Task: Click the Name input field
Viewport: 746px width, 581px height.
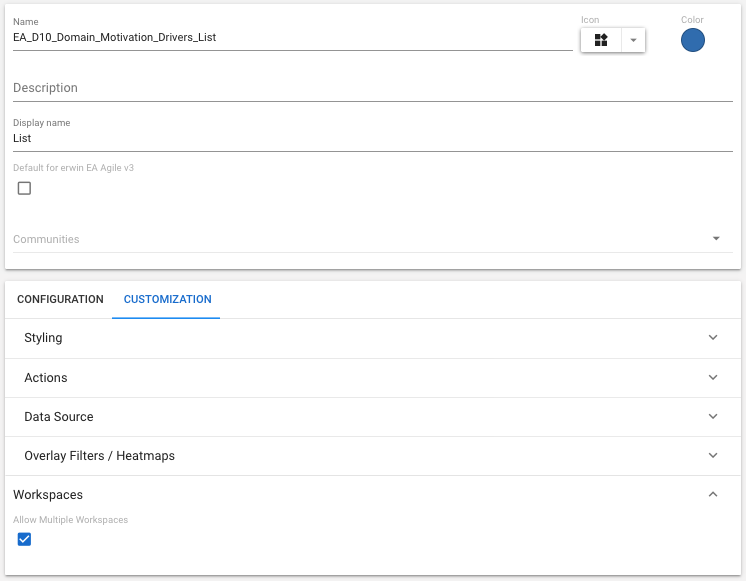Action: point(292,38)
